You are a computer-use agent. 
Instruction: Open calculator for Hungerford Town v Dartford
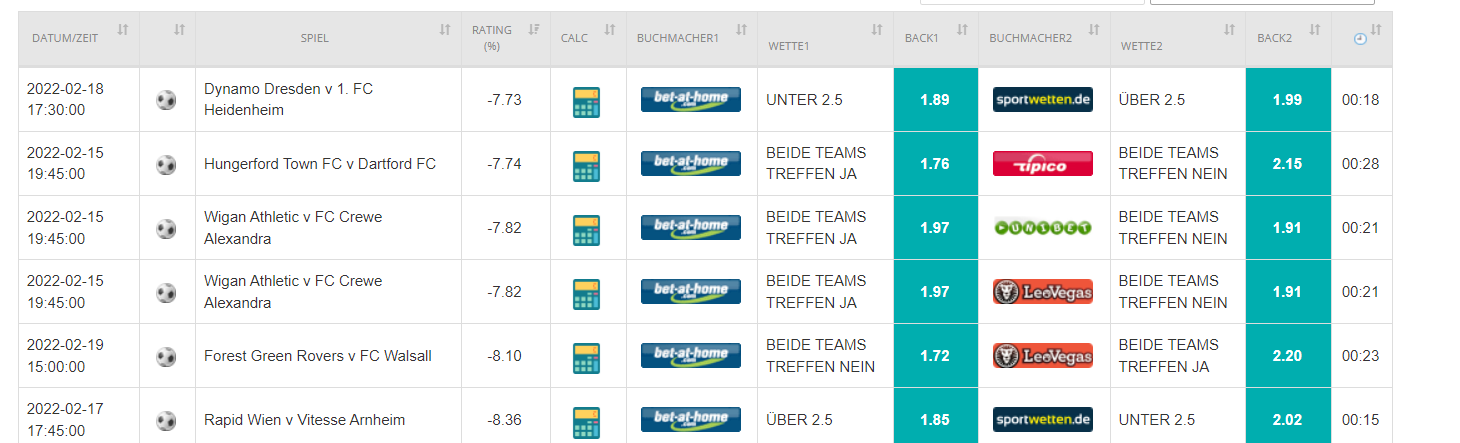[x=586, y=166]
